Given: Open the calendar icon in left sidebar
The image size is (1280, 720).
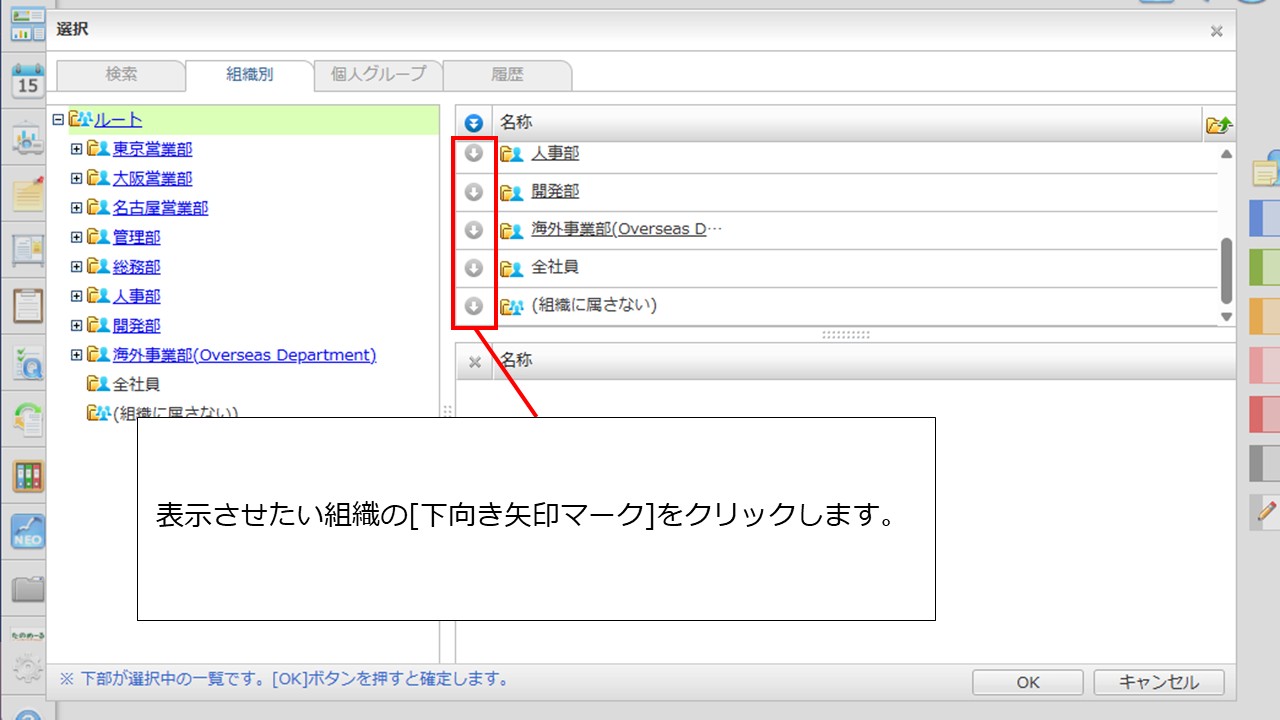Looking at the screenshot, I should coord(28,80).
